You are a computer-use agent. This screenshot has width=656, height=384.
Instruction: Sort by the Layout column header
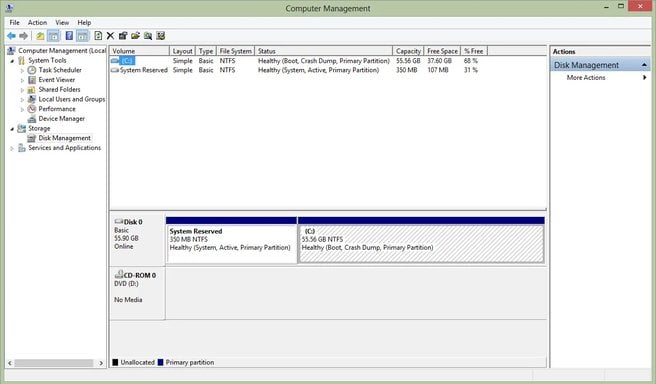click(182, 51)
